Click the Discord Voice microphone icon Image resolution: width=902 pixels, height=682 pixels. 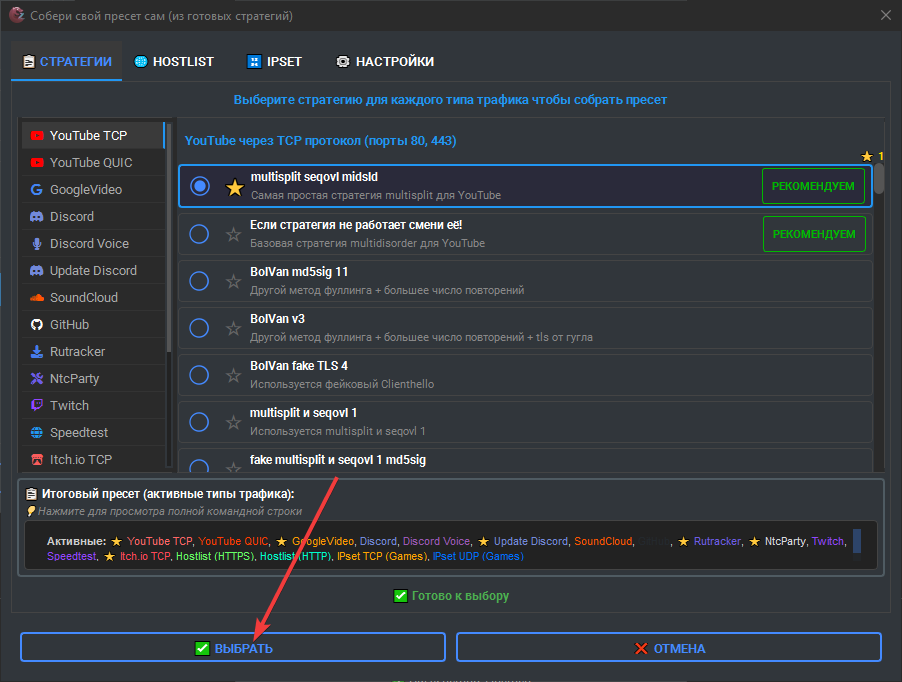(37, 244)
